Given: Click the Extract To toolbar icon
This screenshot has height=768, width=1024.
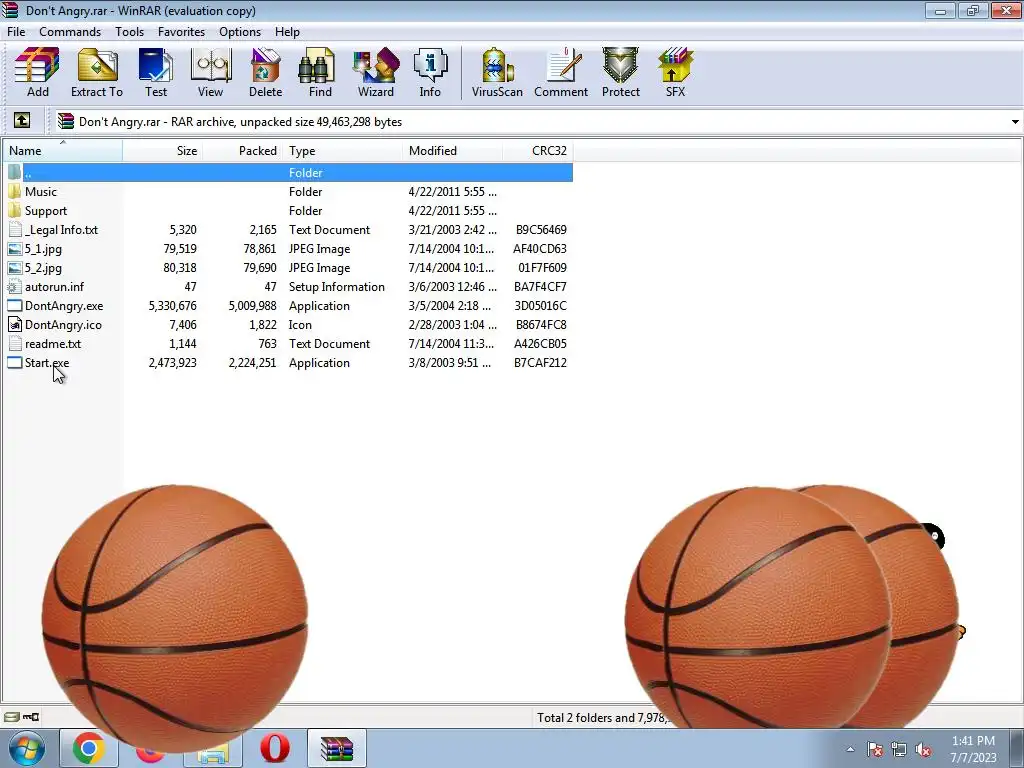Looking at the screenshot, I should (x=97, y=72).
